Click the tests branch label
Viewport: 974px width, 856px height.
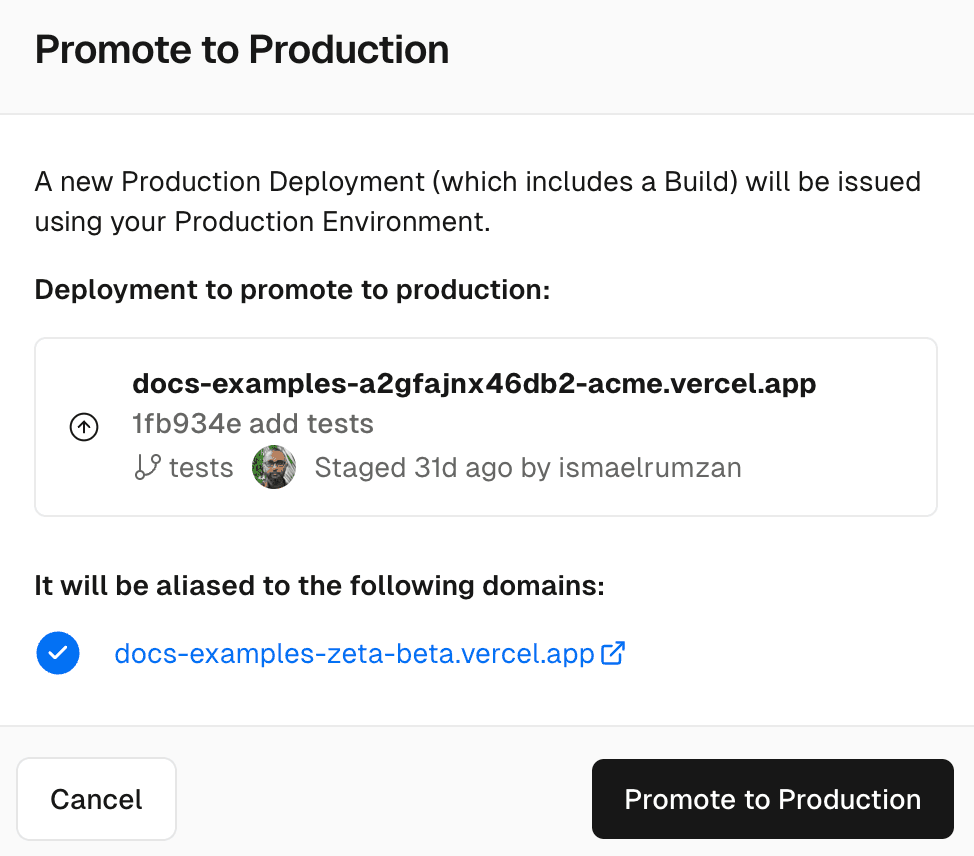pyautogui.click(x=200, y=467)
